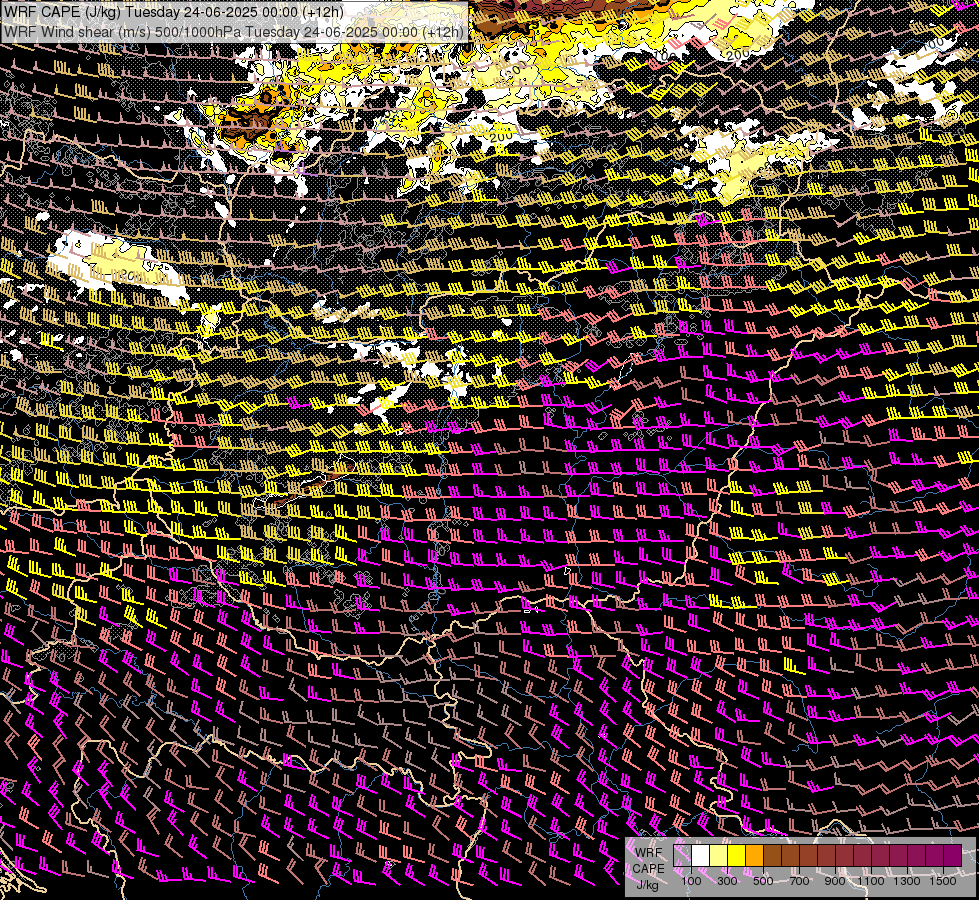Click the legend value 300
The height and width of the screenshot is (900, 979).
tap(727, 881)
